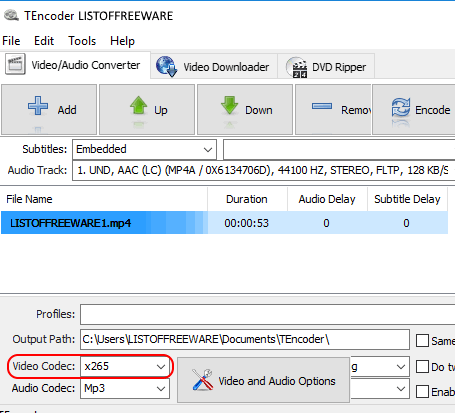The width and height of the screenshot is (455, 413).
Task: Click the green Up arrow icon
Action: tap(139, 105)
